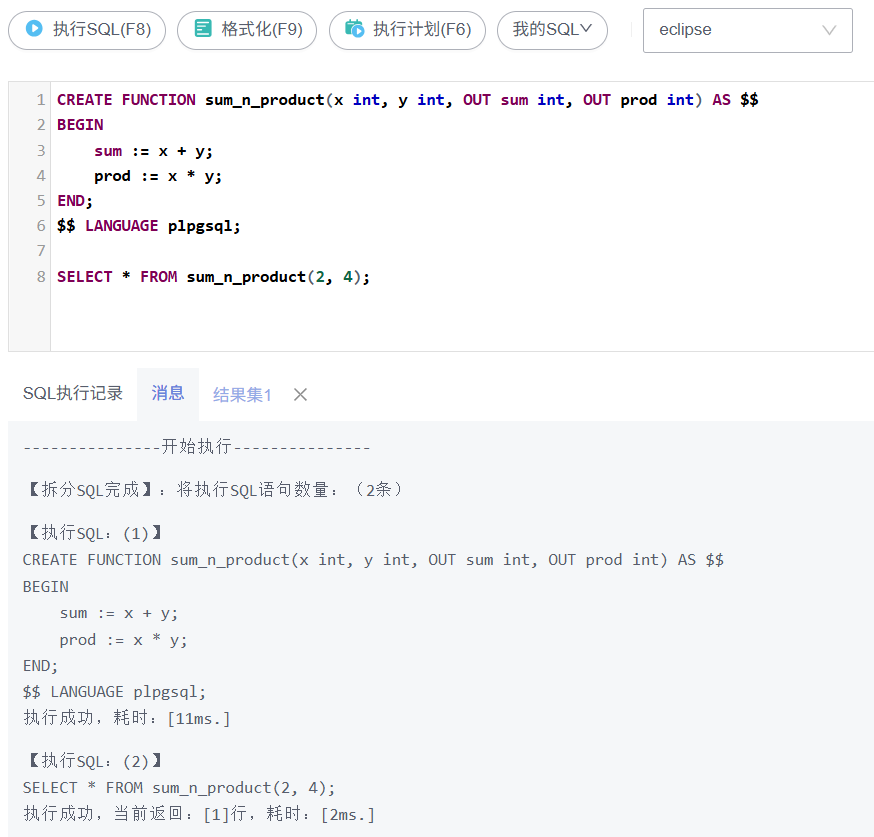Click the play icon in 执行SQL(F8) button

pos(34,28)
